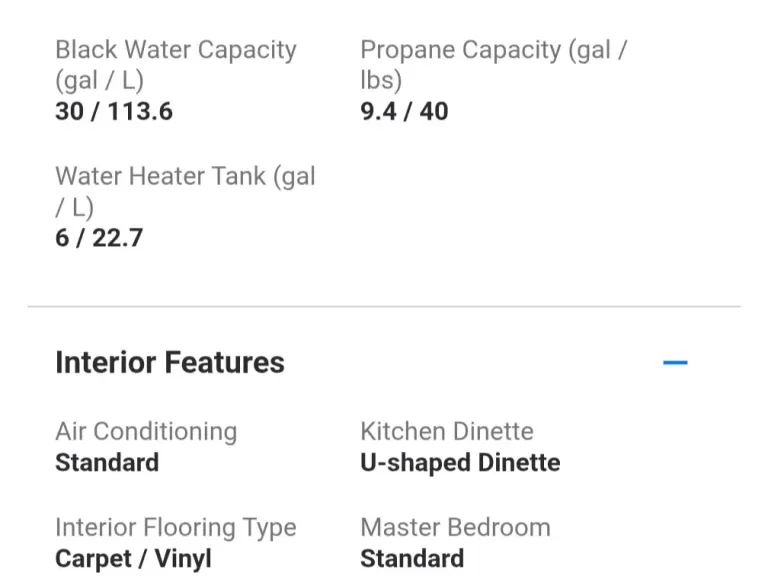Select the Master Bedroom label

(455, 528)
